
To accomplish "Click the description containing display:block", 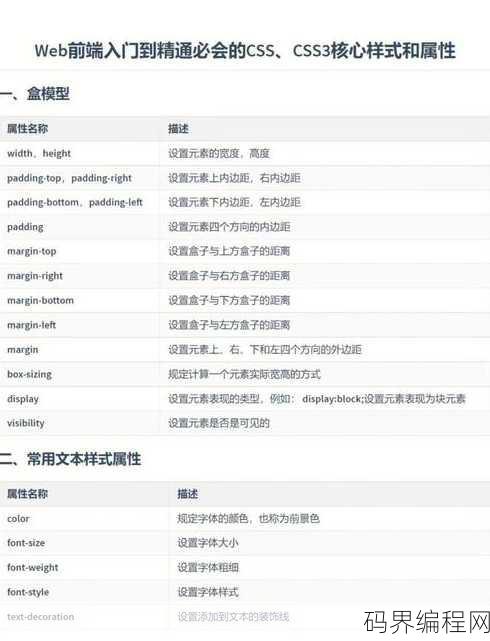I will [x=317, y=399].
